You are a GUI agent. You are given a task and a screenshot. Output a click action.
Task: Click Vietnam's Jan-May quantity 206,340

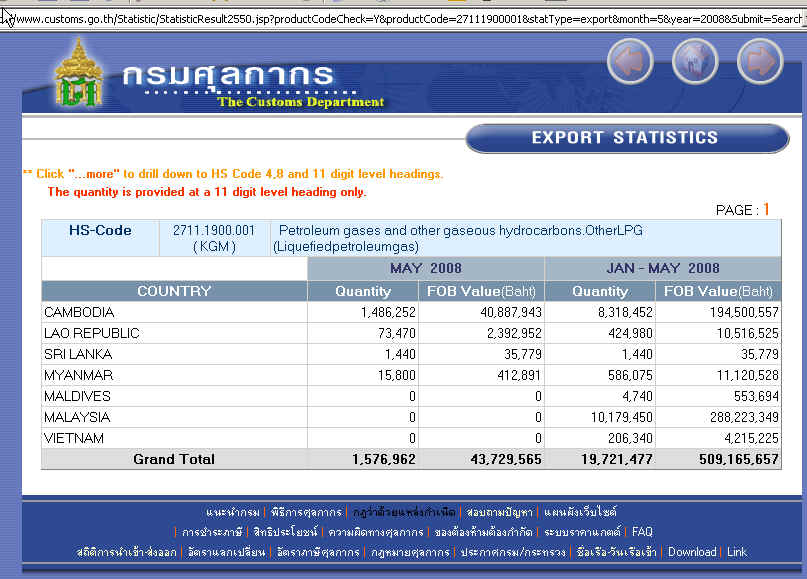(x=630, y=438)
